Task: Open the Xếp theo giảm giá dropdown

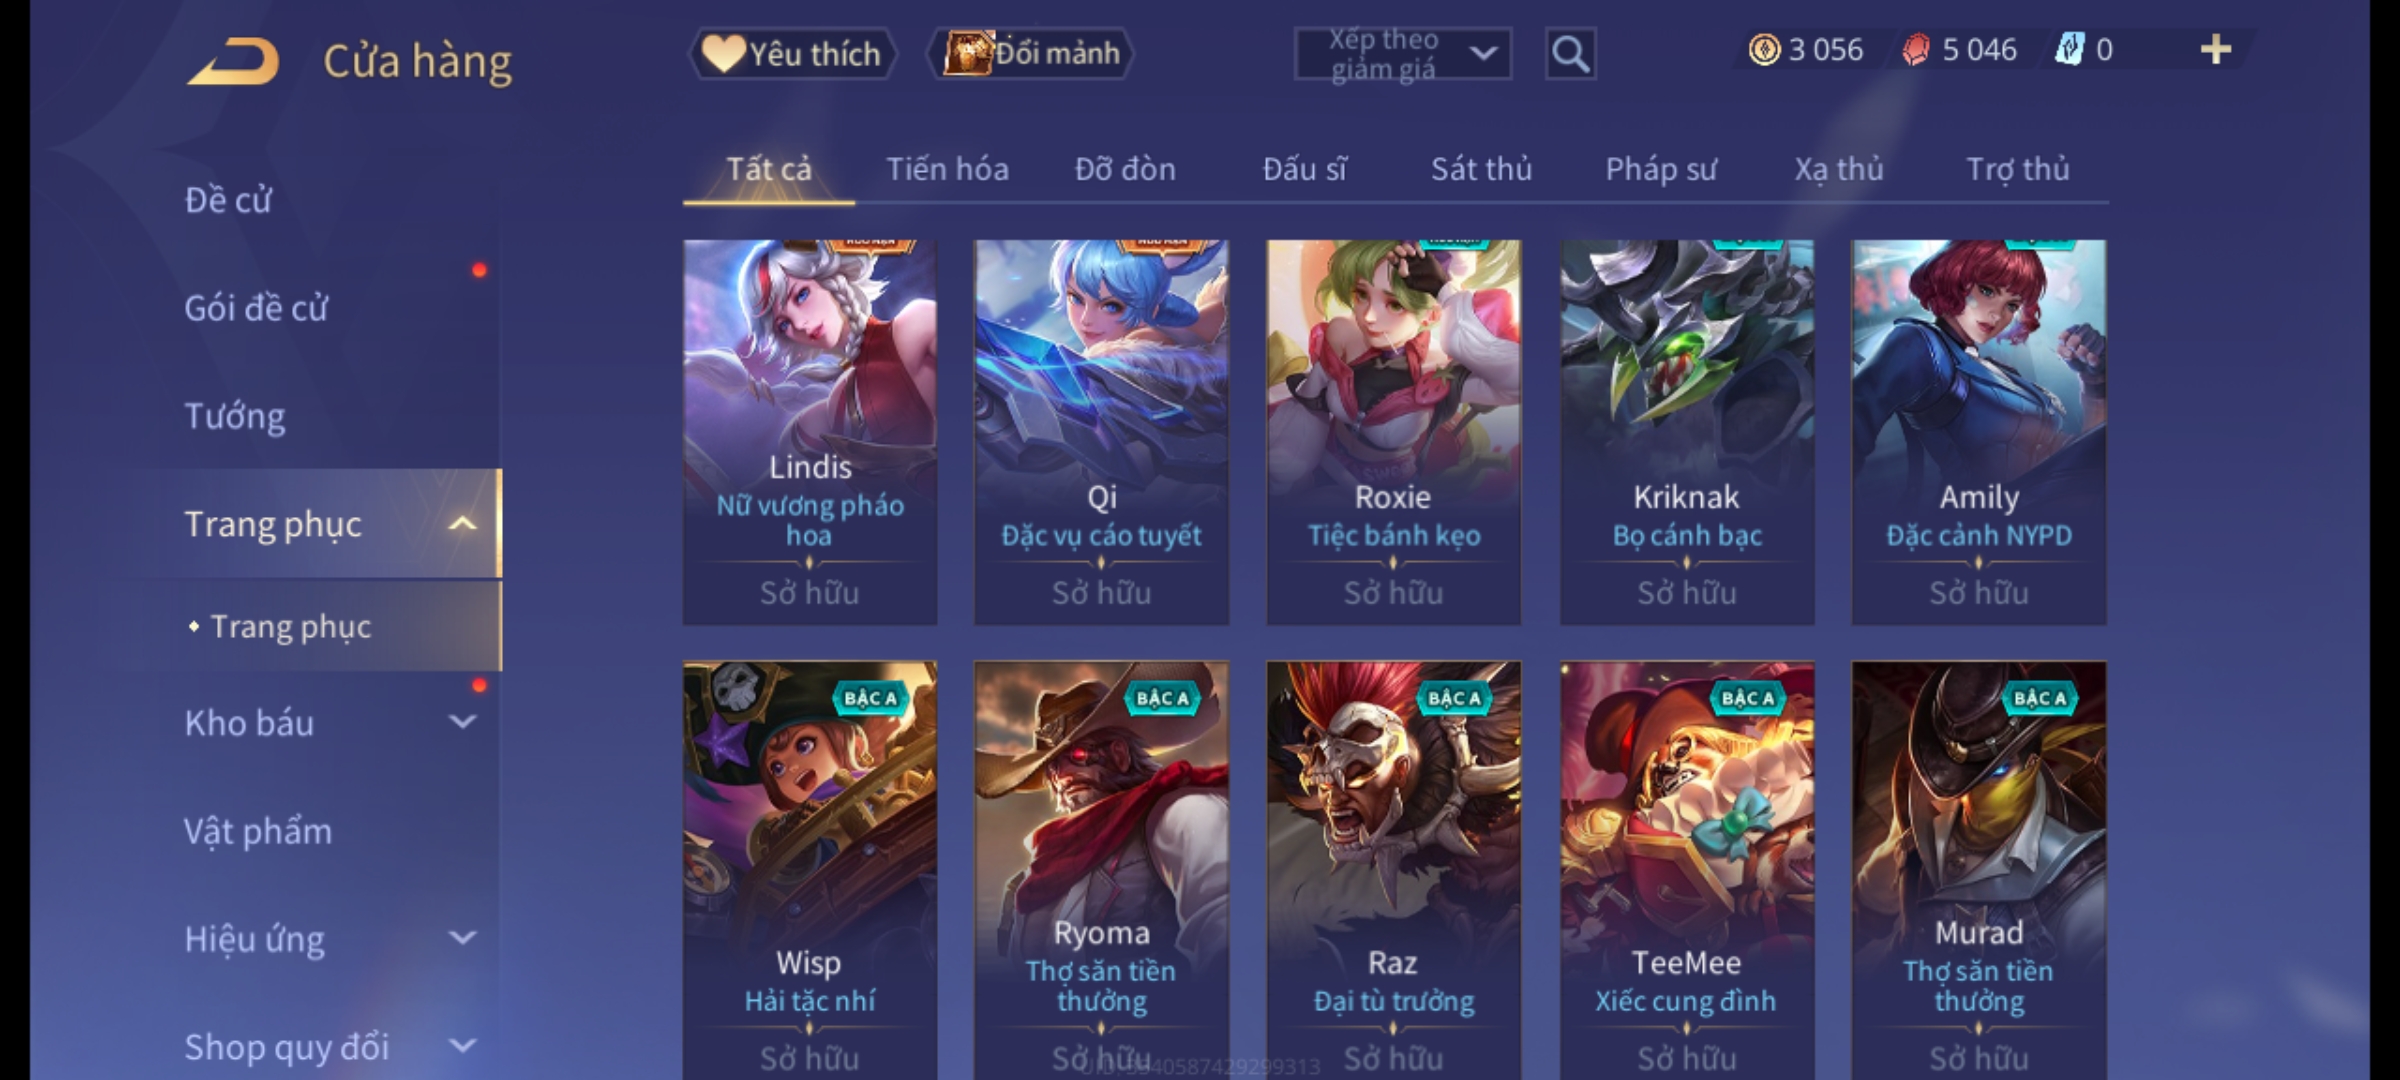Action: (x=1403, y=54)
